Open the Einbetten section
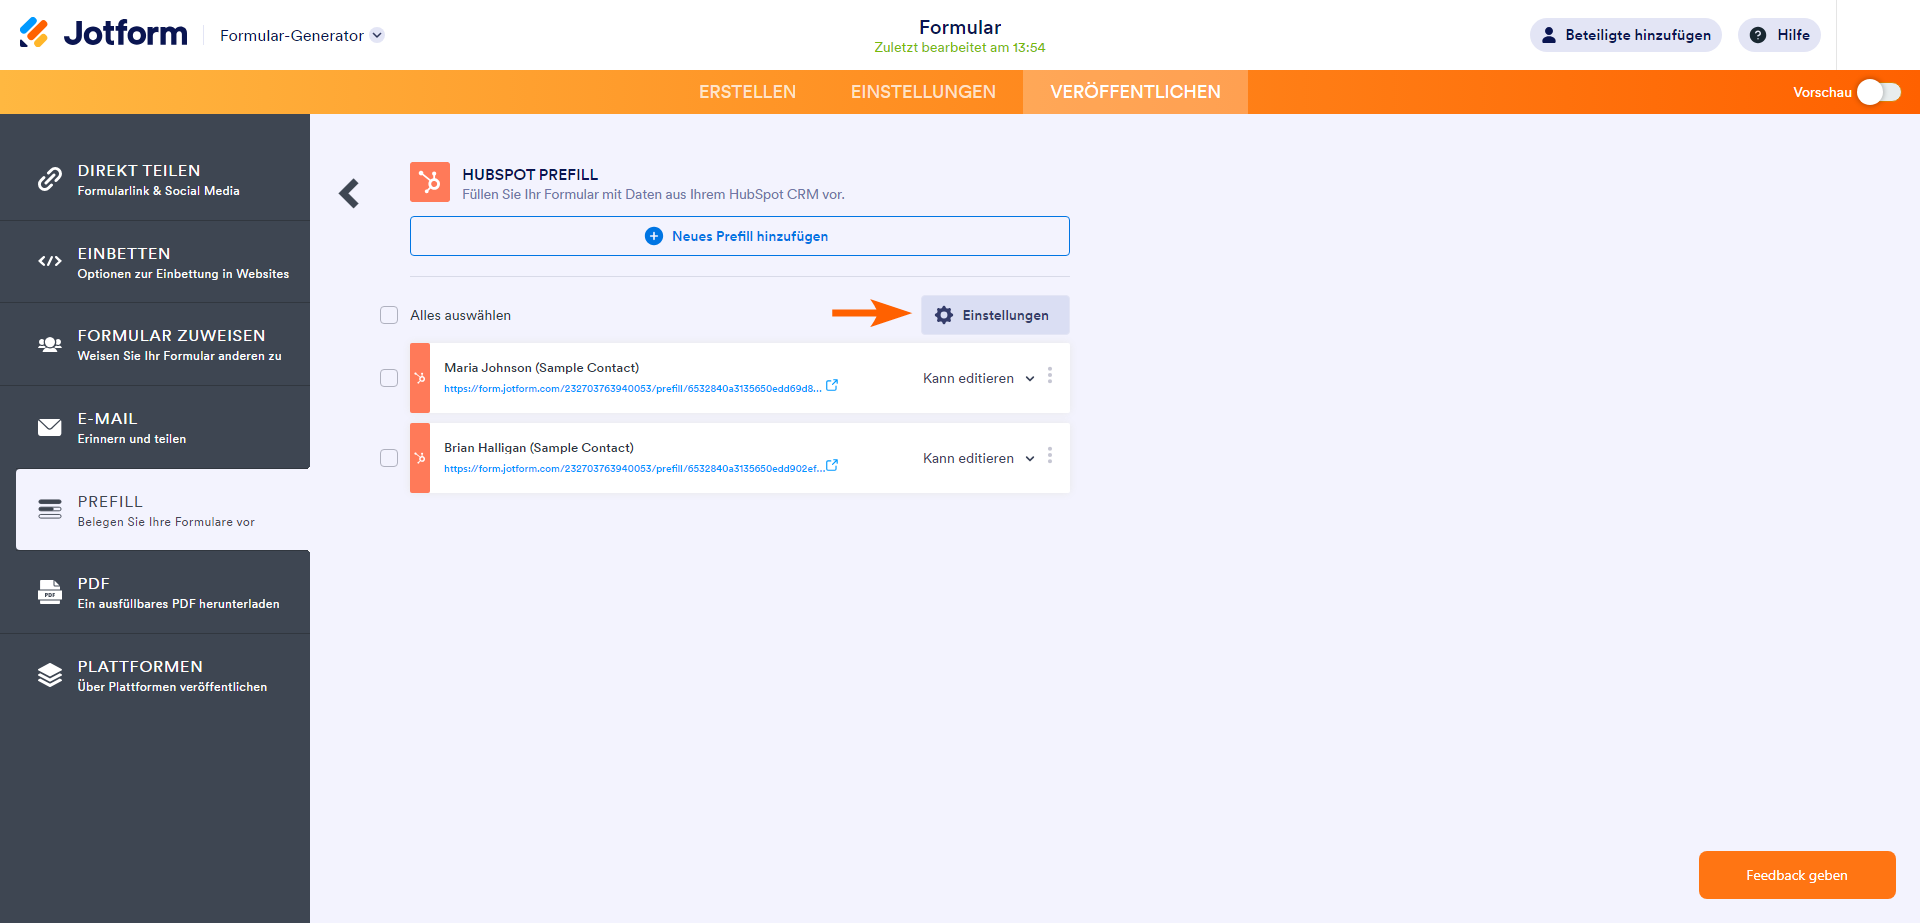The width and height of the screenshot is (1920, 923). coord(155,262)
